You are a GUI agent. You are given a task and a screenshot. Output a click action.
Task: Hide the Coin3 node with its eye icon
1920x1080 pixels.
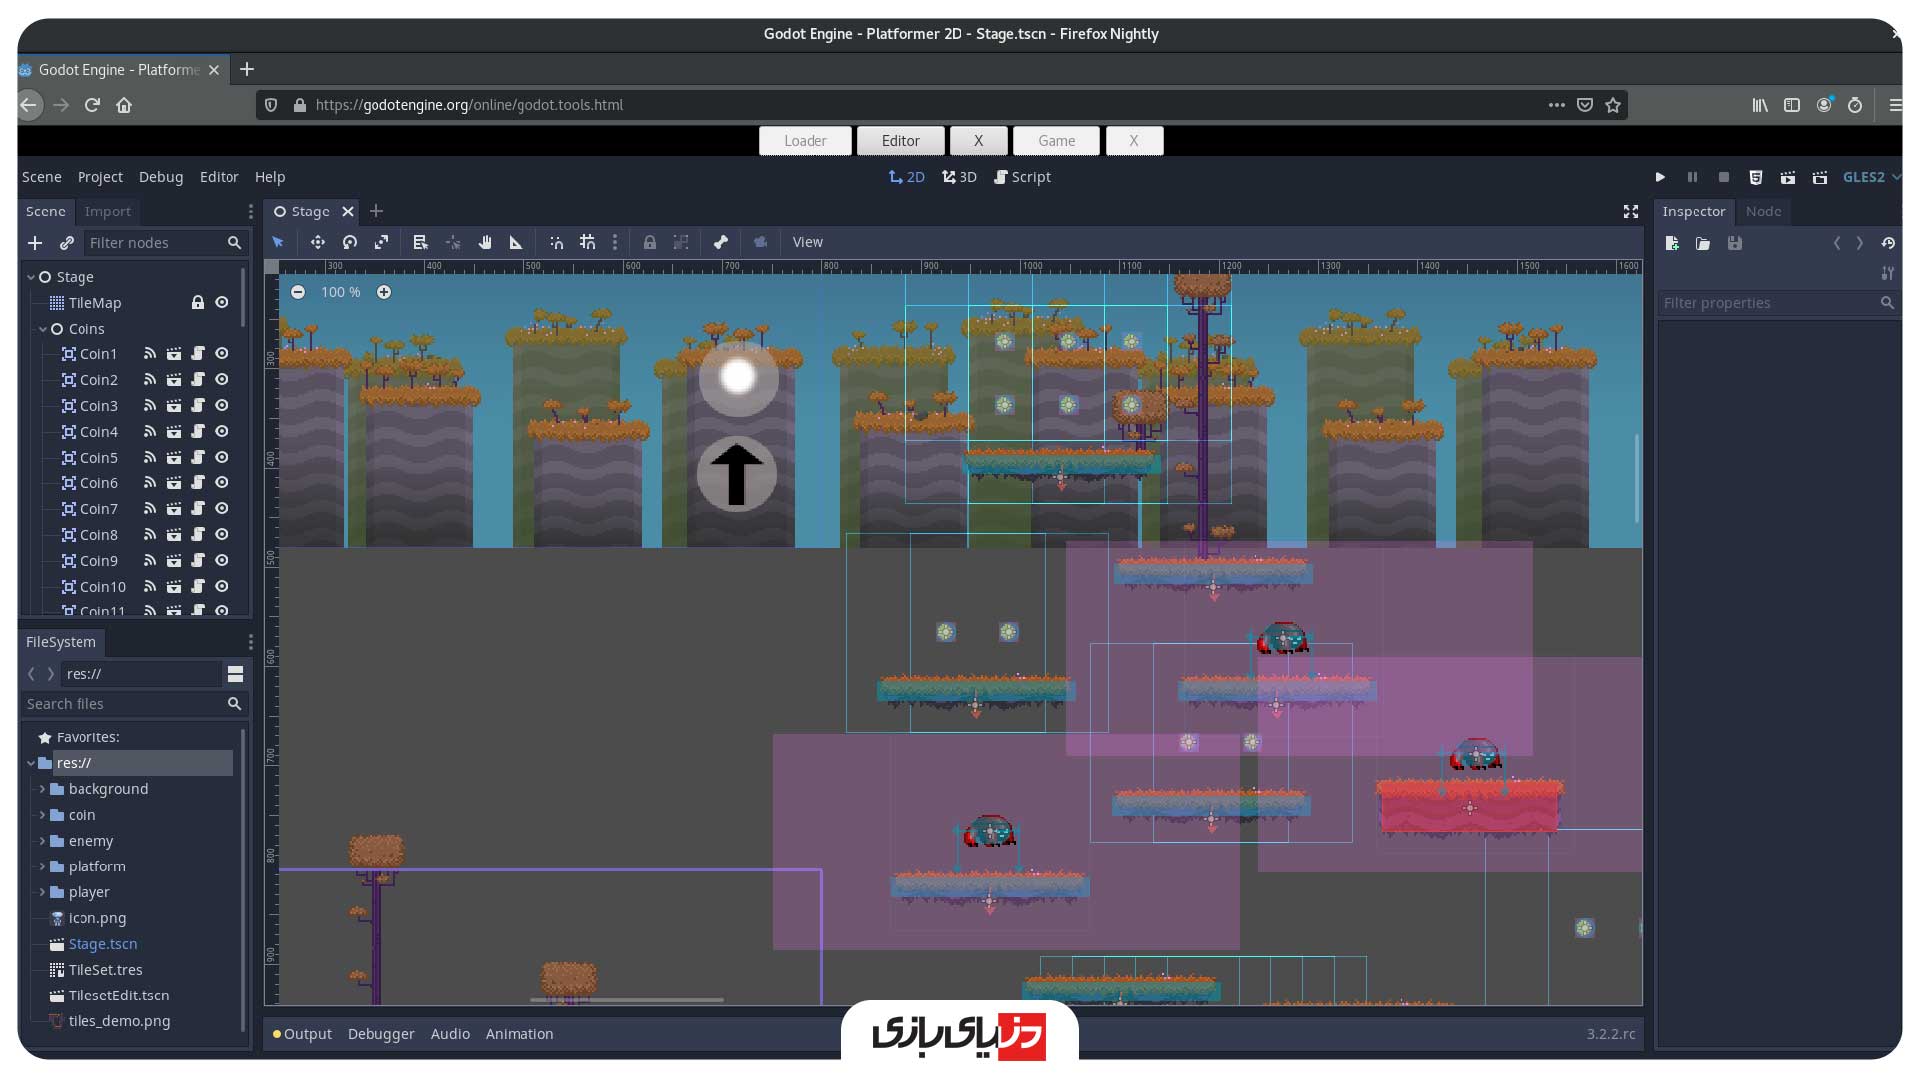tap(222, 405)
